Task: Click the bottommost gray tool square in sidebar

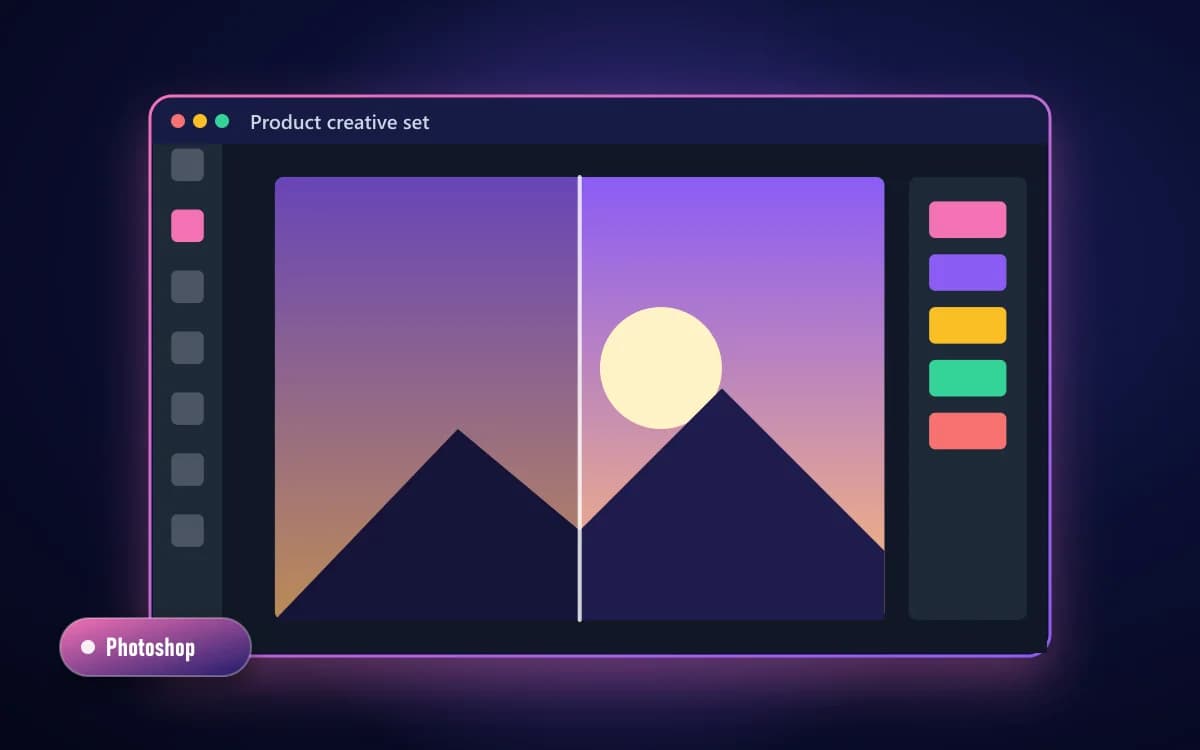Action: (x=187, y=531)
